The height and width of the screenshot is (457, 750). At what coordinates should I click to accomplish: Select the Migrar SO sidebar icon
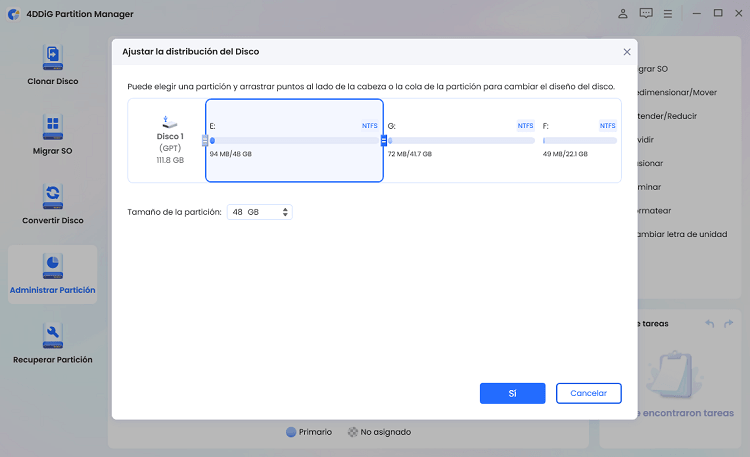(52, 127)
